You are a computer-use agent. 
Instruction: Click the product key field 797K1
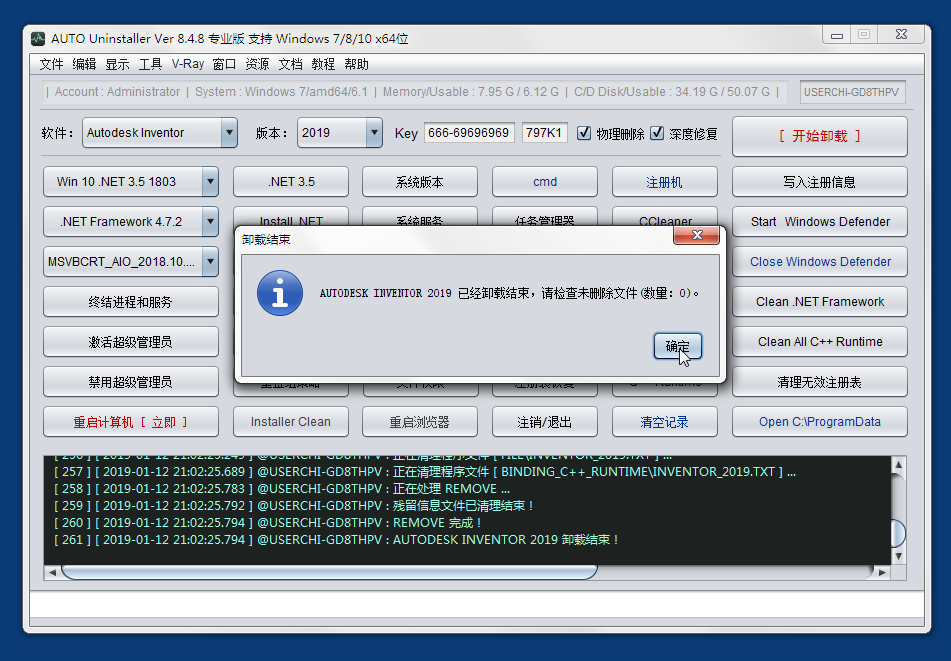[545, 133]
